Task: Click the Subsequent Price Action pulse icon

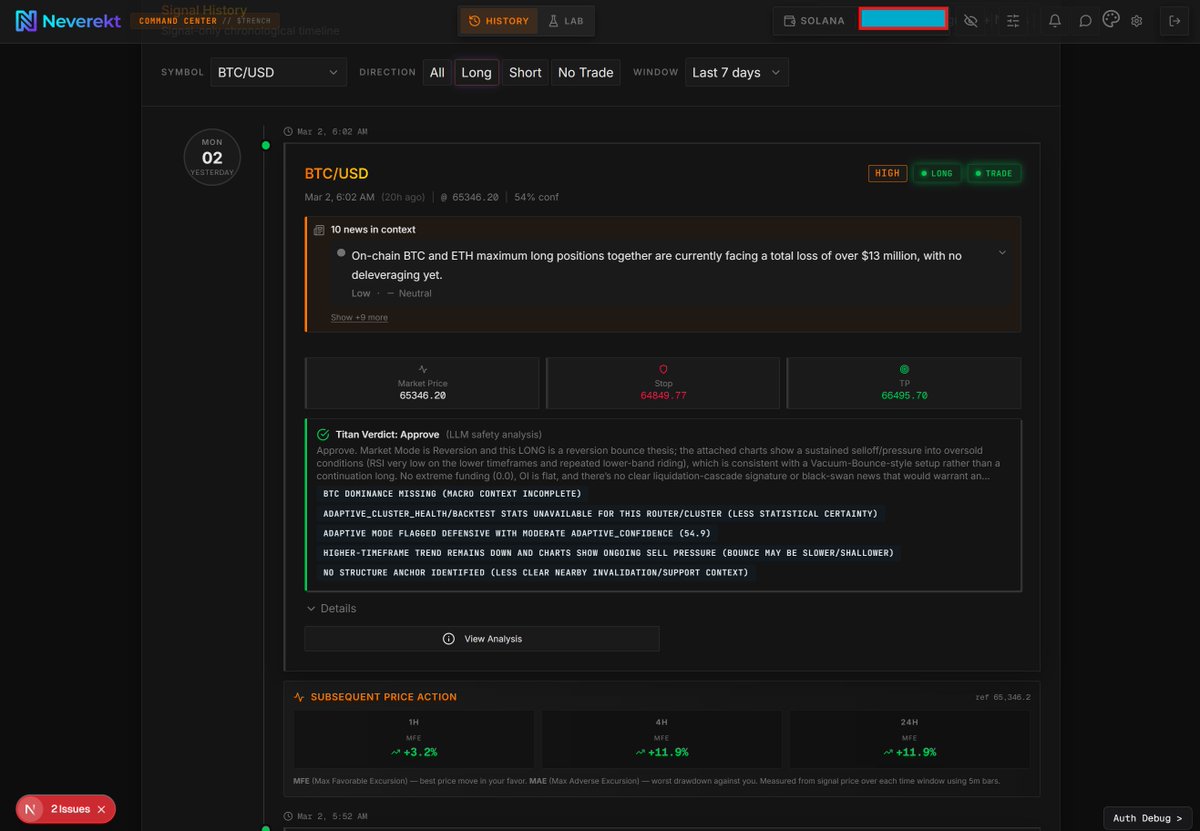Action: tap(299, 697)
